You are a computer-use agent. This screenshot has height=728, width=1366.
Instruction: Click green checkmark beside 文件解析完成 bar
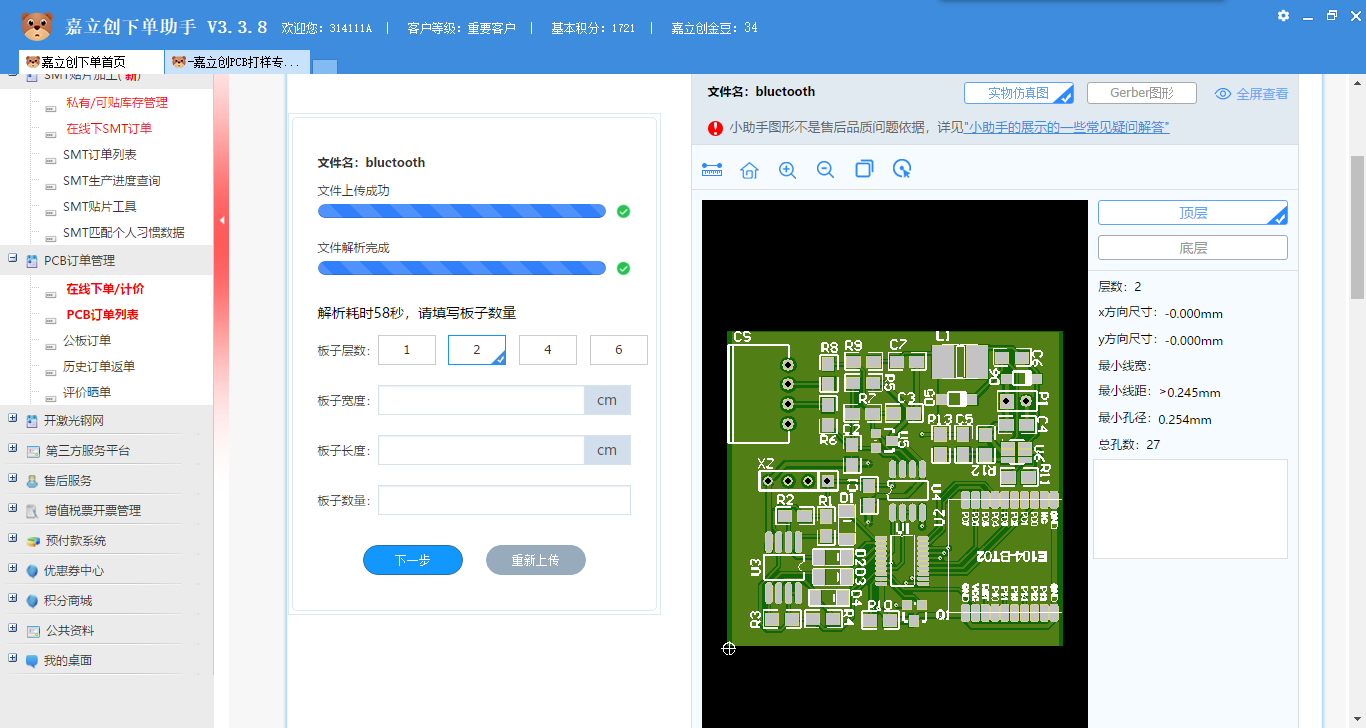pos(623,268)
